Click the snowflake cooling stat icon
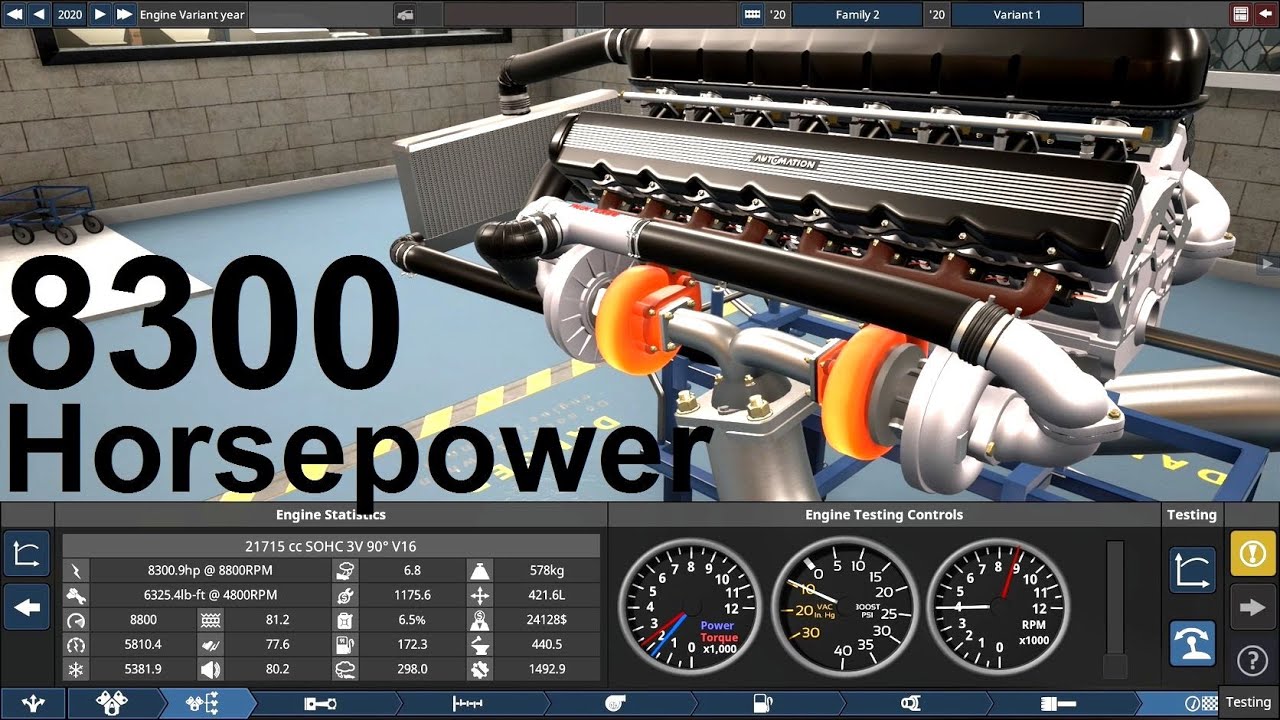 pos(75,670)
